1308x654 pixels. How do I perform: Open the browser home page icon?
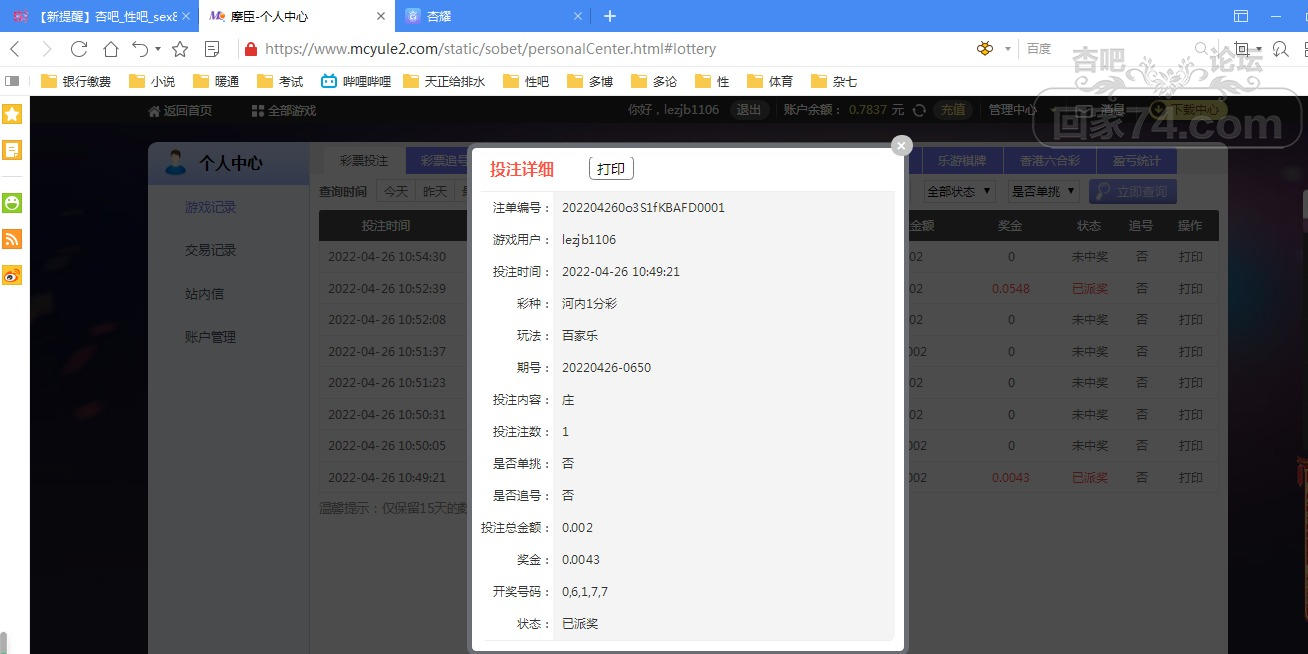111,49
